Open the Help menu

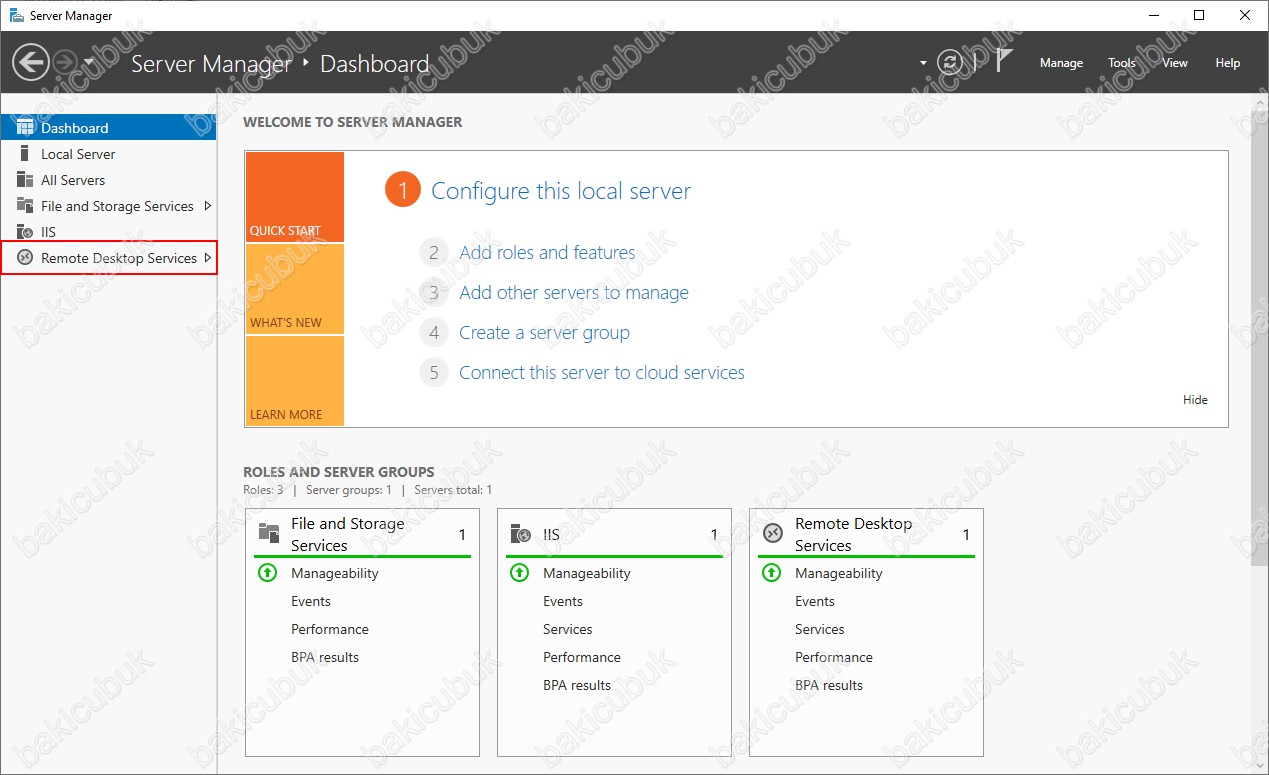tap(1227, 62)
